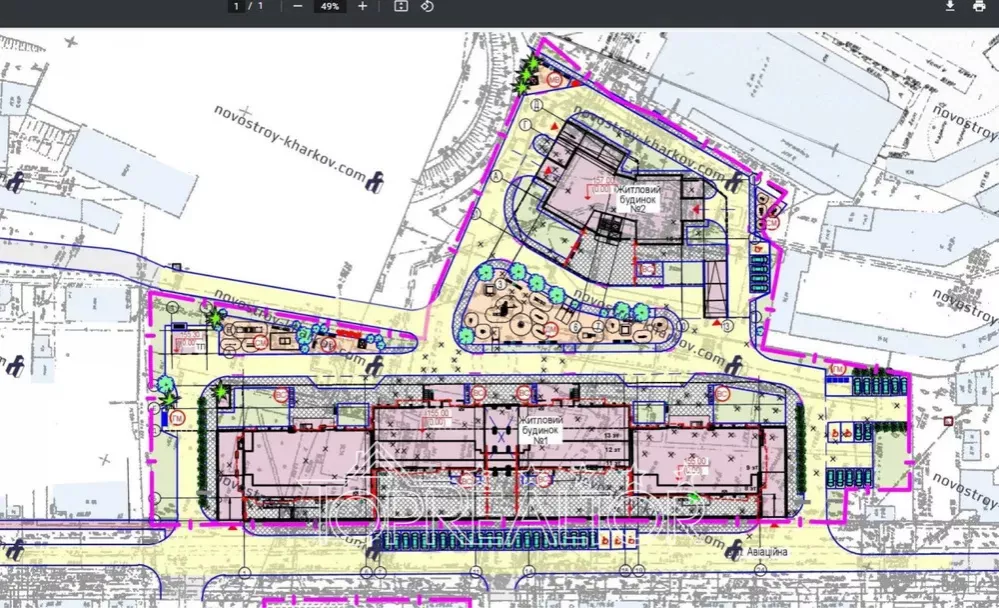Click the fit to page icon

[x=401, y=6]
